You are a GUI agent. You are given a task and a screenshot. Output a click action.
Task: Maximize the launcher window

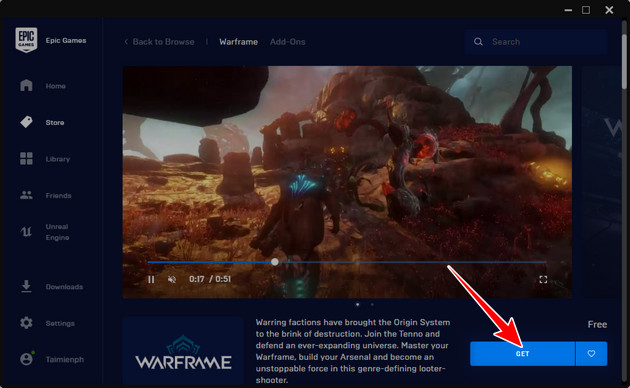(x=586, y=10)
